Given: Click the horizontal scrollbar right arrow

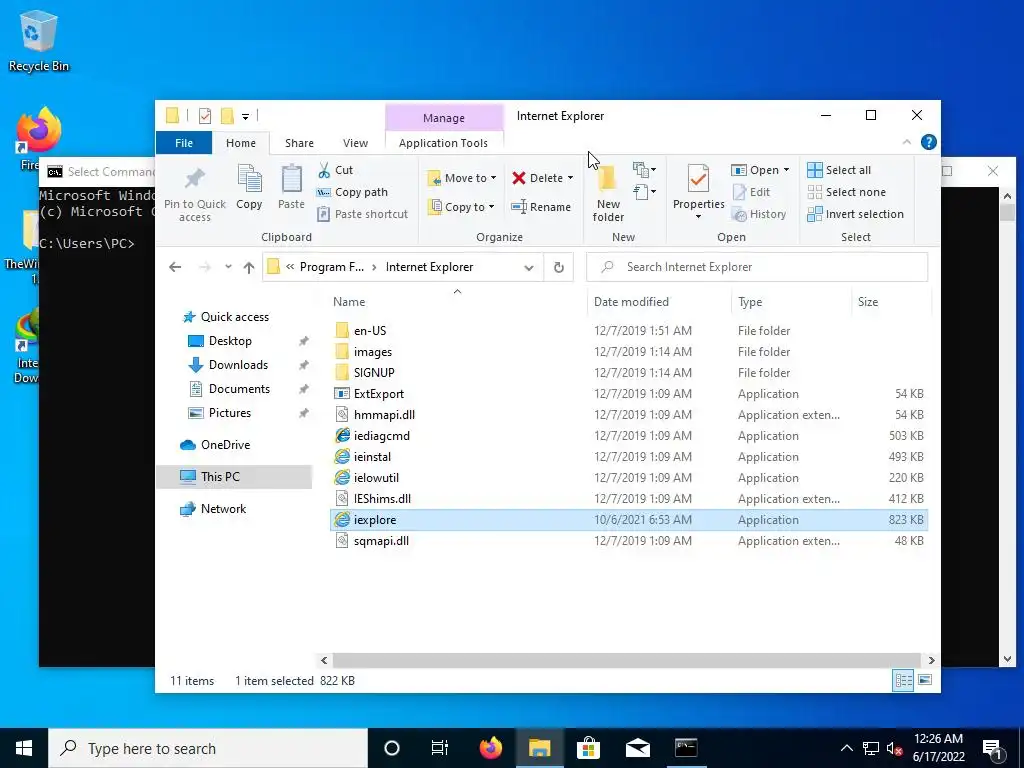Looking at the screenshot, I should pyautogui.click(x=931, y=660).
